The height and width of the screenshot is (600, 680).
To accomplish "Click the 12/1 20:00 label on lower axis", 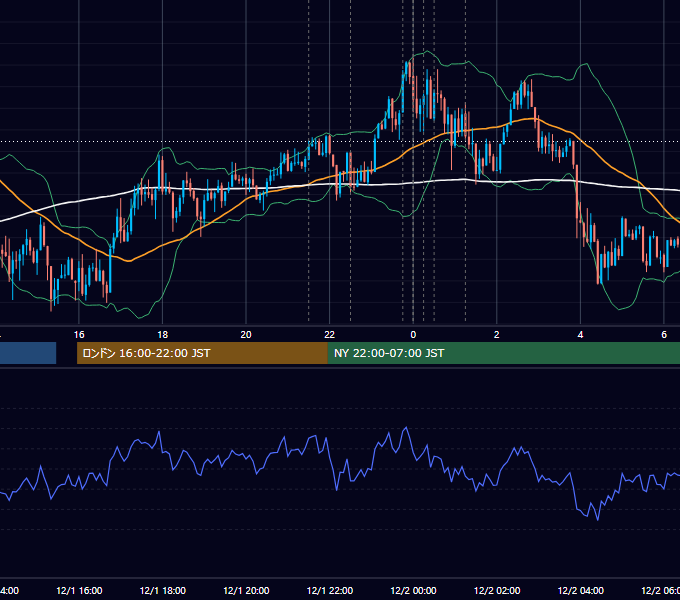I will (246, 590).
